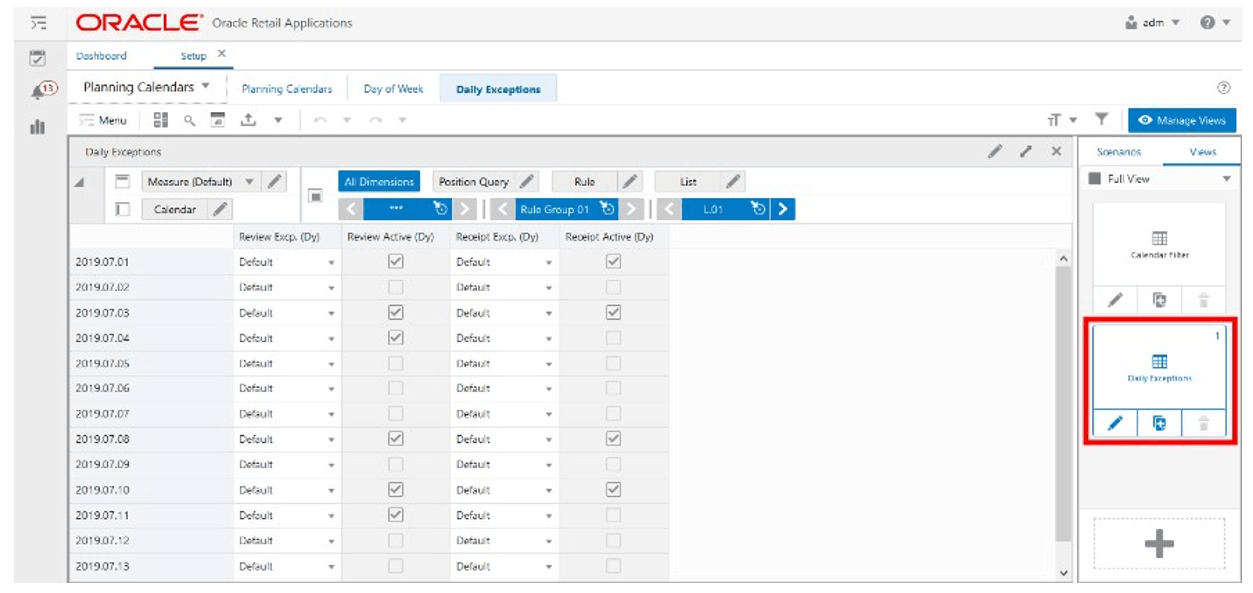Click the format window icon in toolbar

(x=217, y=120)
